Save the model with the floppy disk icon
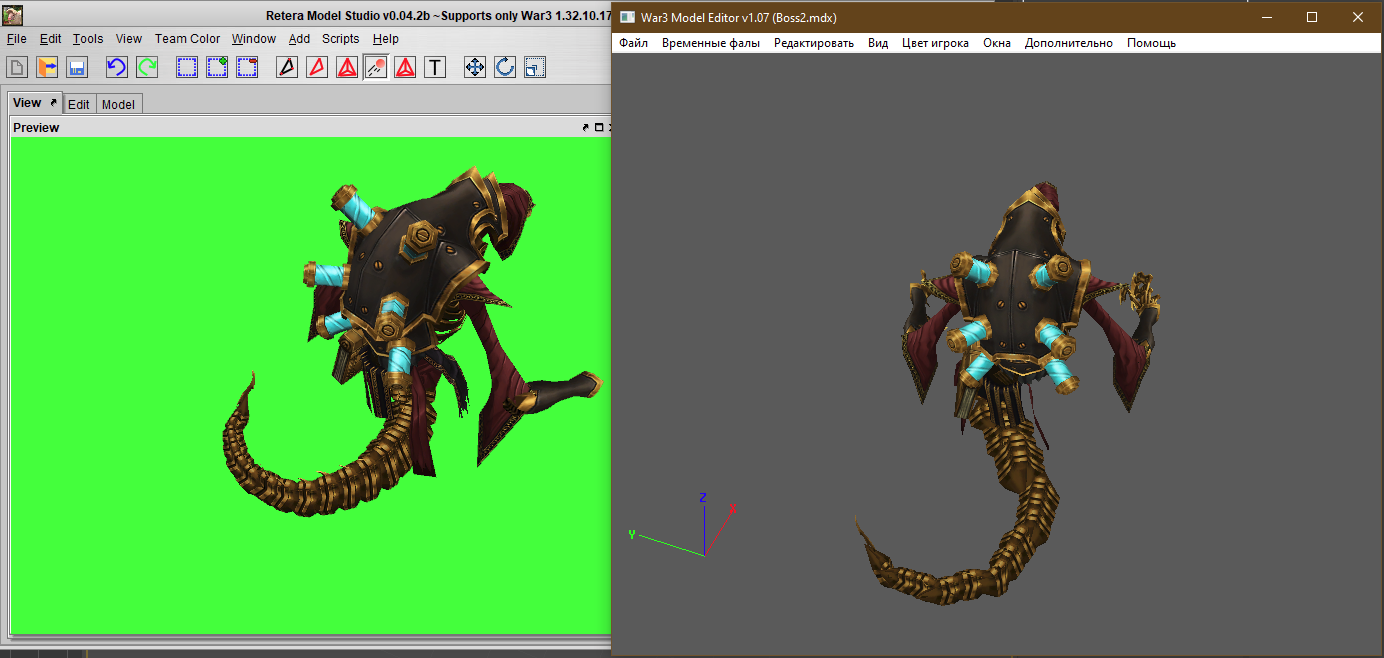Viewport: 1384px width, 658px height. [77, 67]
